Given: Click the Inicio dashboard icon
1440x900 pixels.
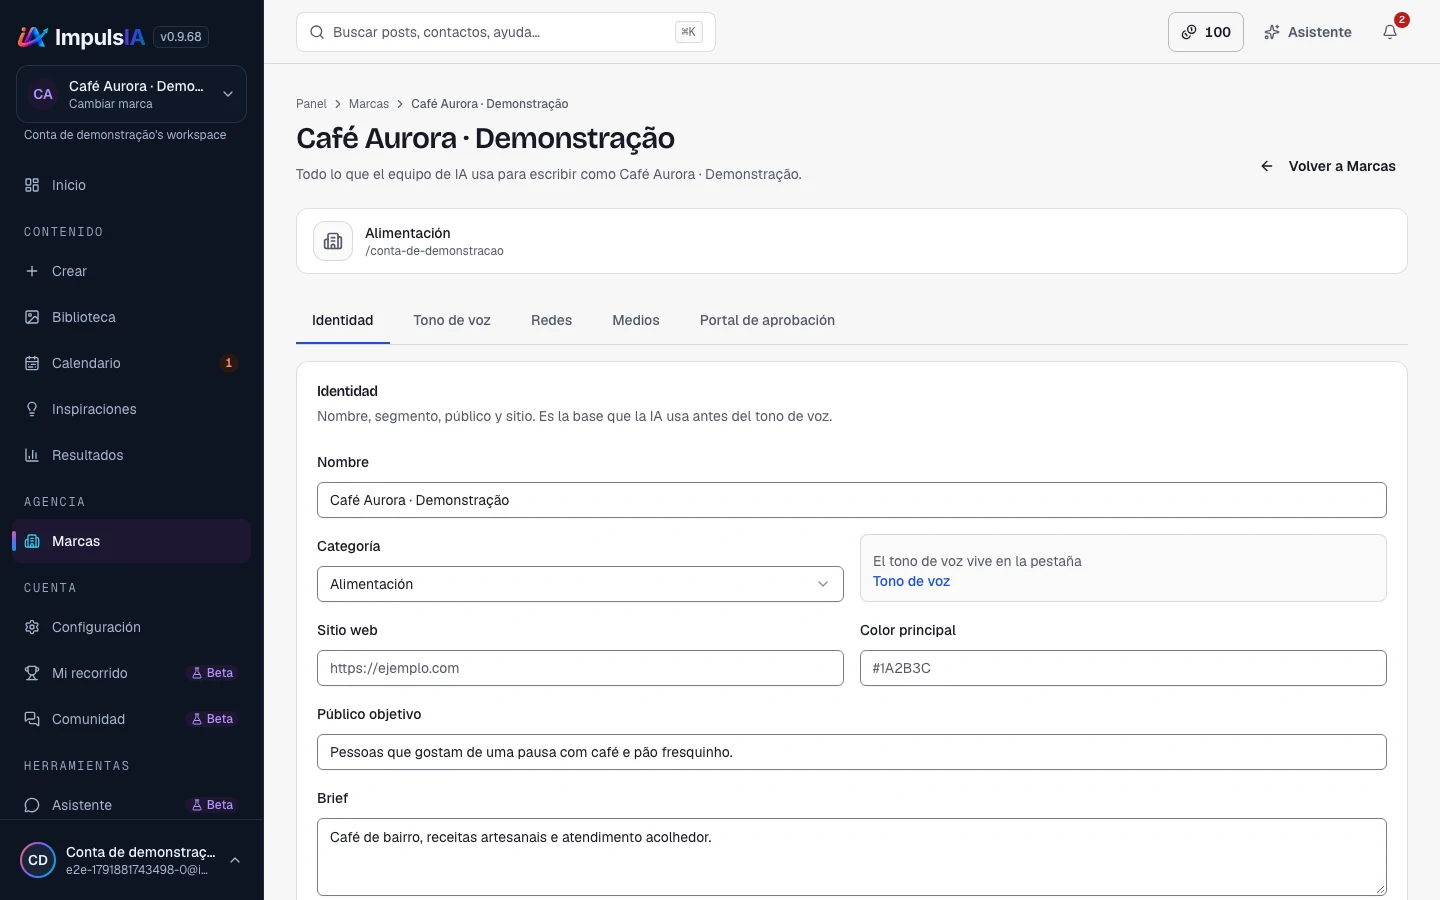Looking at the screenshot, I should click(32, 185).
